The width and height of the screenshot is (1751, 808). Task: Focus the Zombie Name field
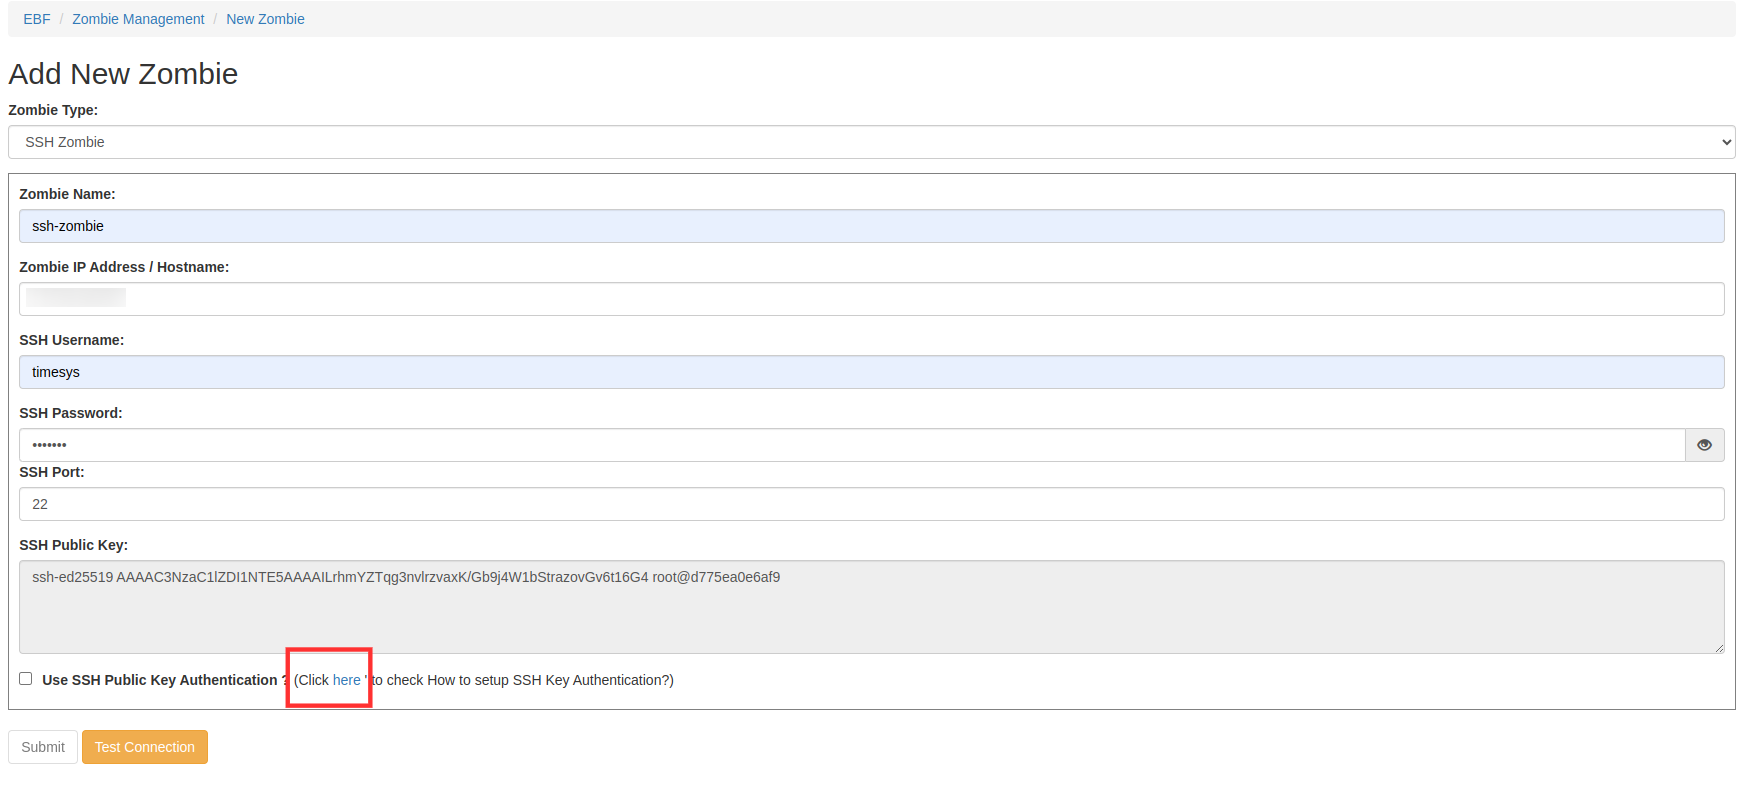pos(871,226)
